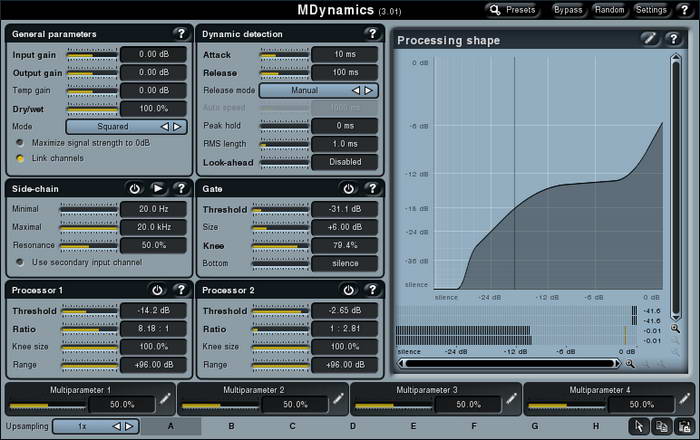
Task: Click the copy preset icon at bottom right
Action: pos(662,427)
